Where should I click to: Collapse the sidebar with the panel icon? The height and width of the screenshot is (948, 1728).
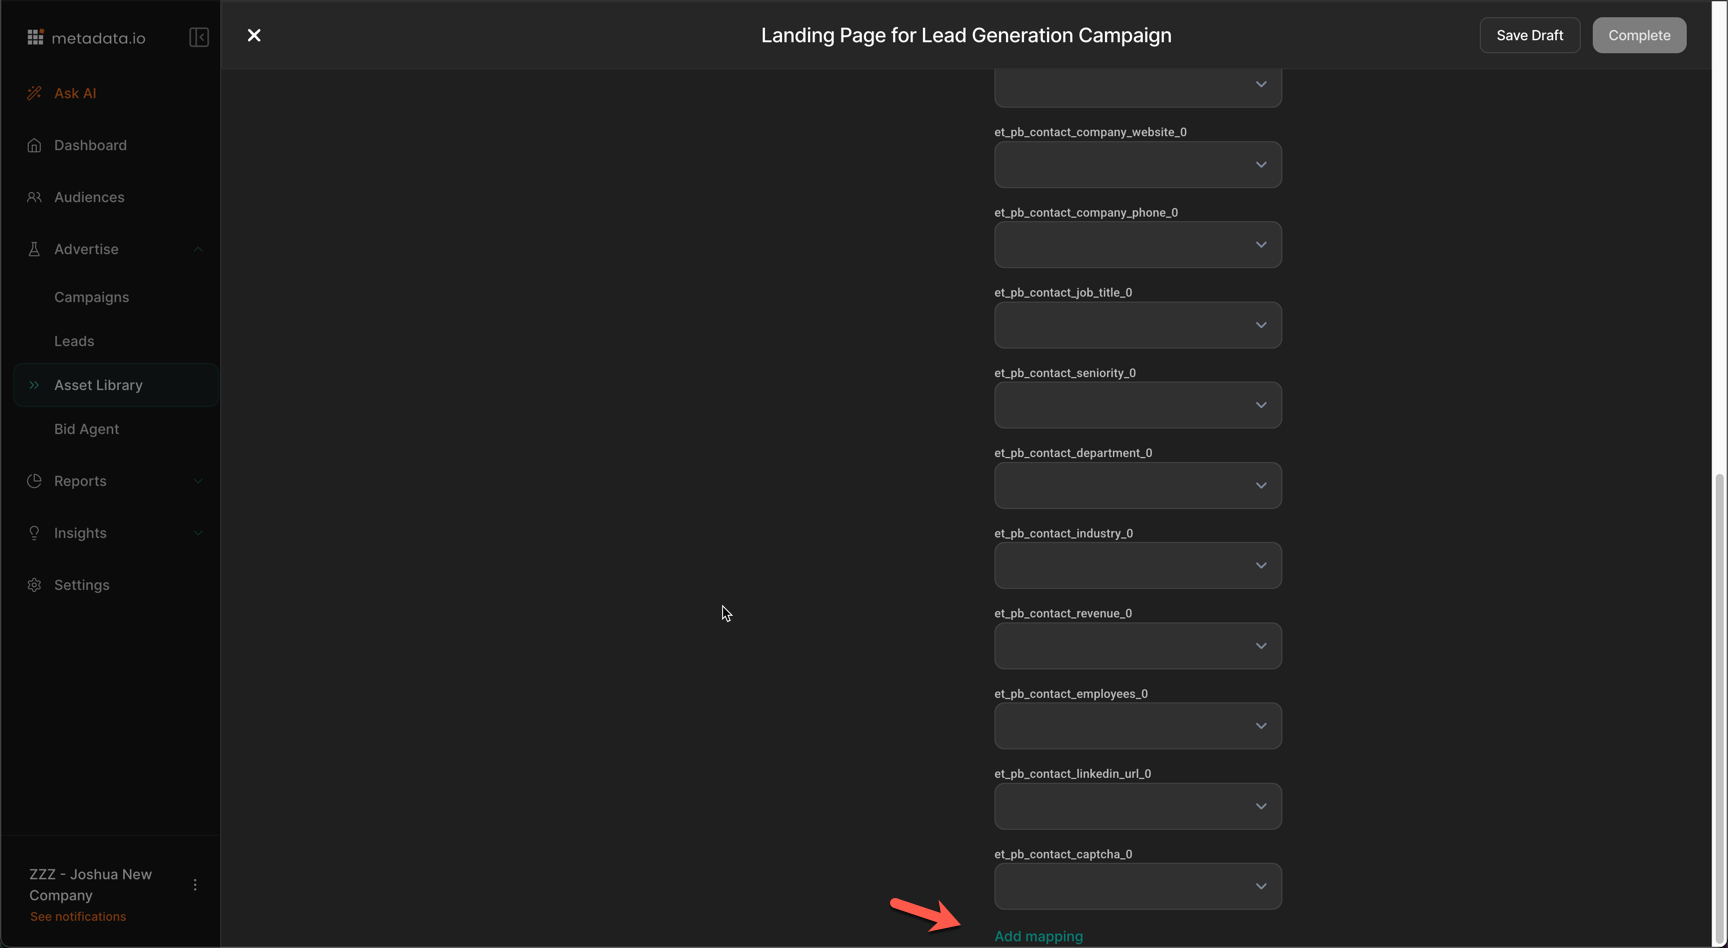click(199, 37)
